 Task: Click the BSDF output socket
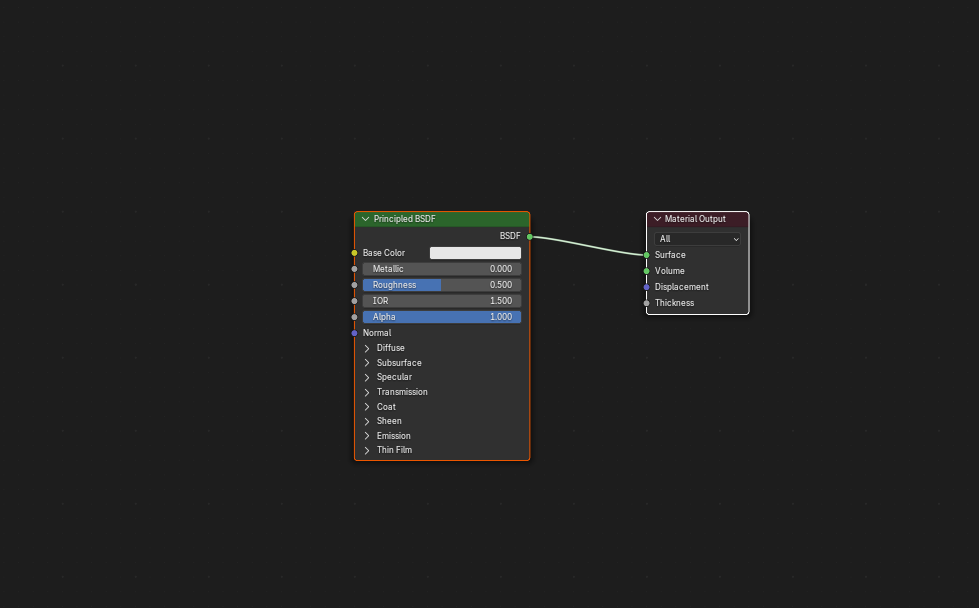click(529, 237)
